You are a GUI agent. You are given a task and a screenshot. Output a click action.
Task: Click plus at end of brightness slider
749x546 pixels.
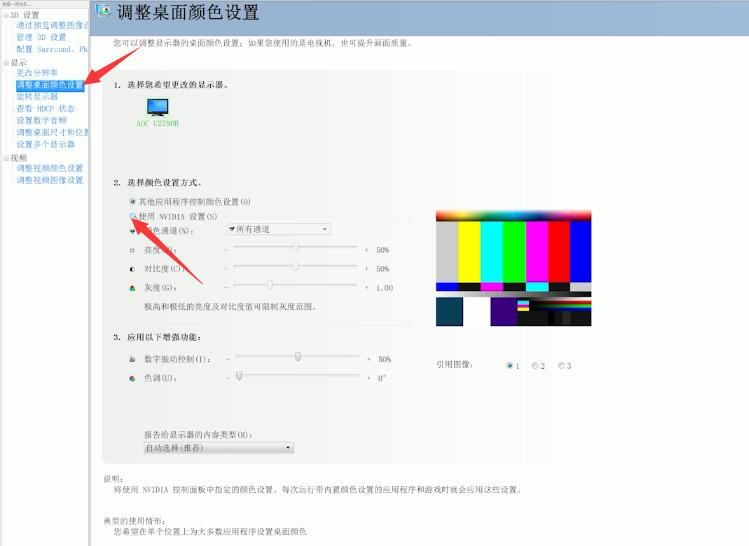point(366,250)
